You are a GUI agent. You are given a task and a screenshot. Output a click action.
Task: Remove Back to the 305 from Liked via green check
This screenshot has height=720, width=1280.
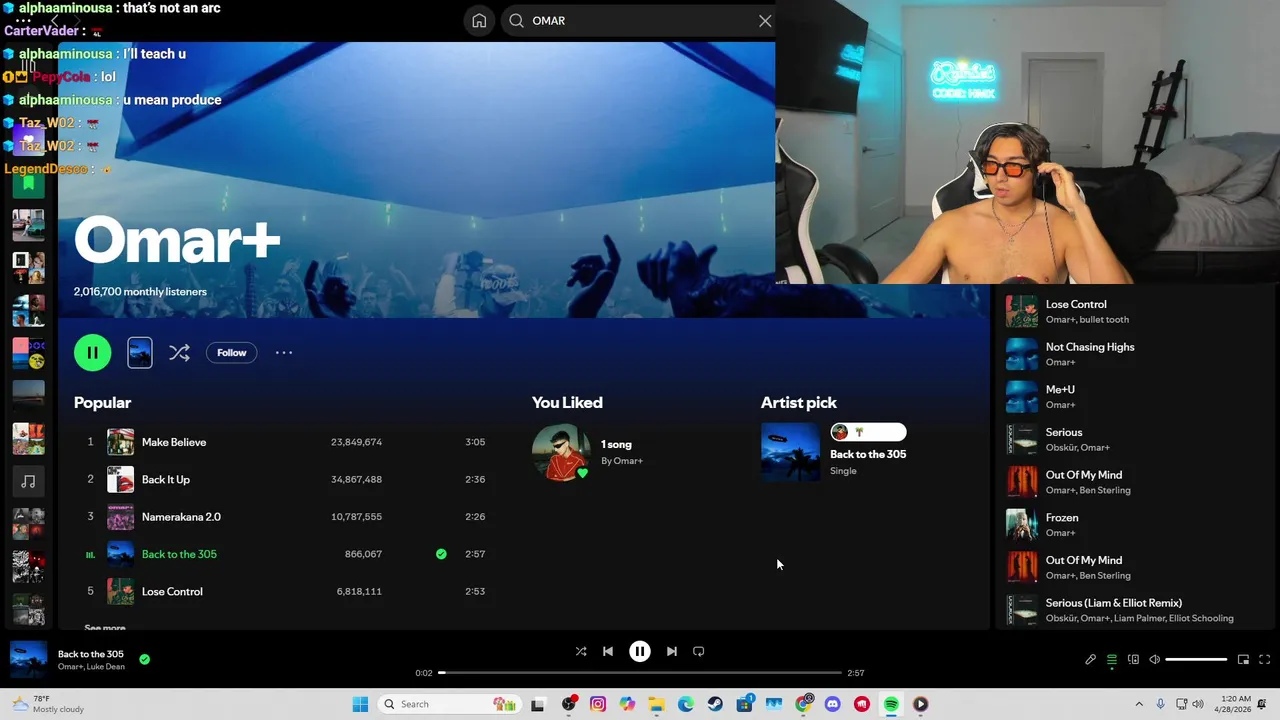point(441,554)
